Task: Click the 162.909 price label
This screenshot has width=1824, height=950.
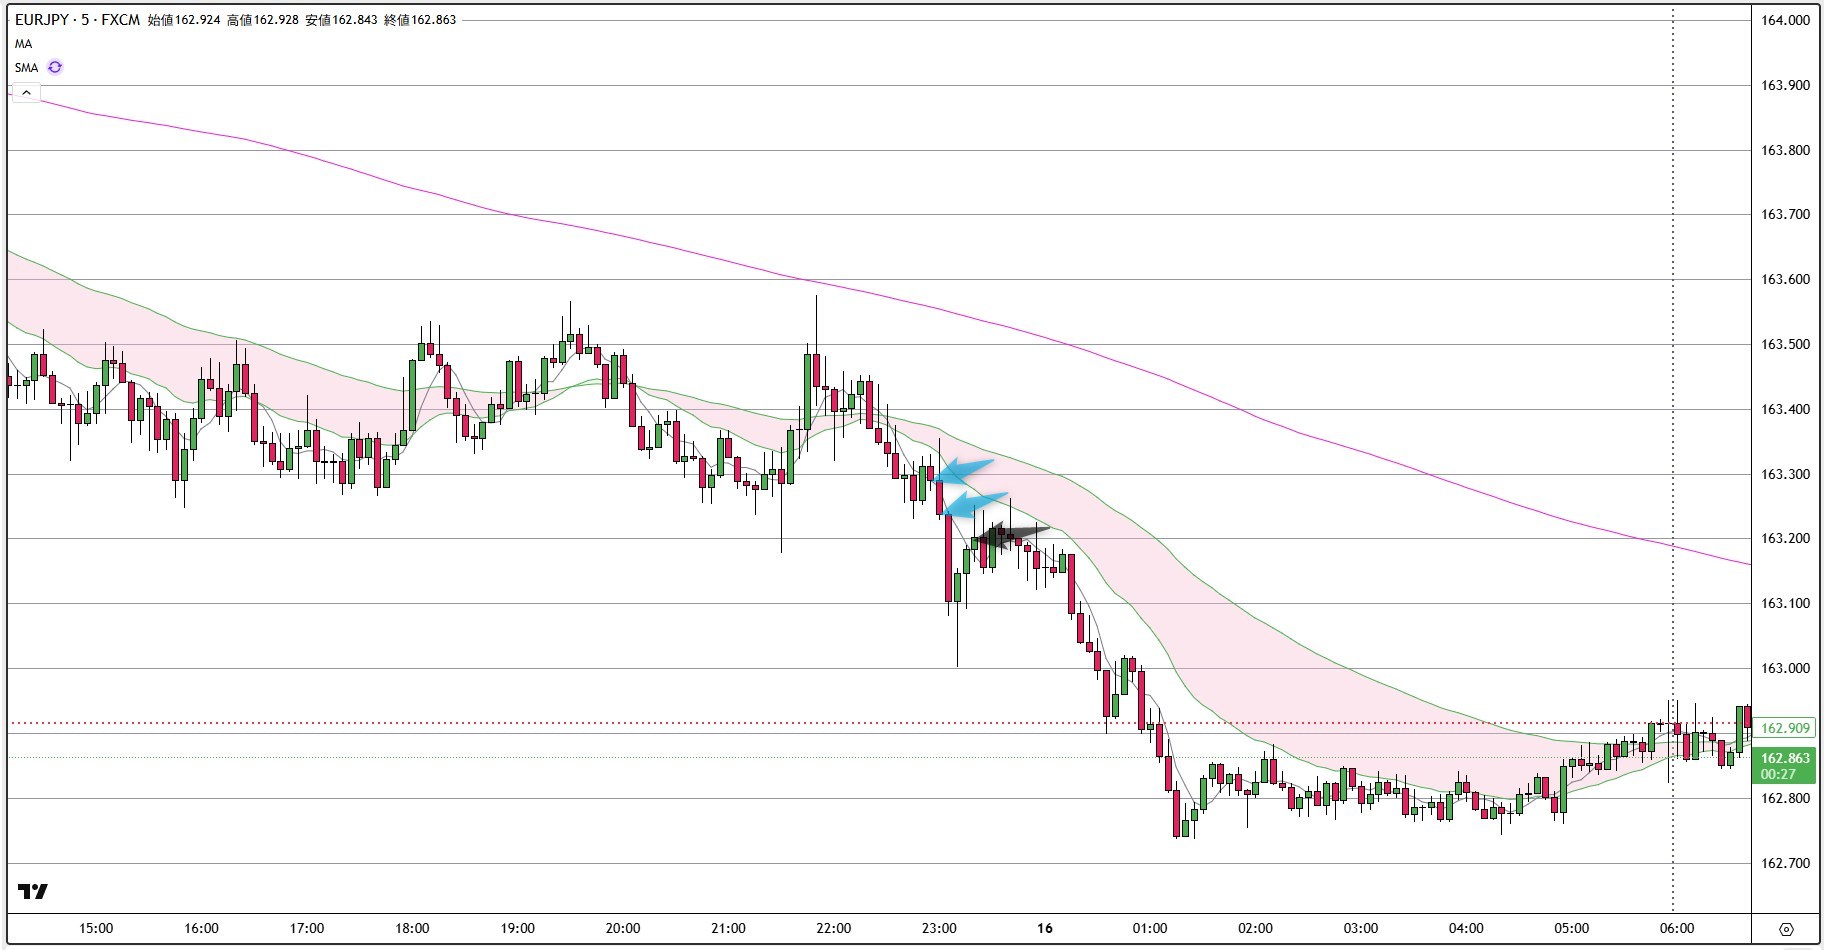Action: coord(1785,728)
